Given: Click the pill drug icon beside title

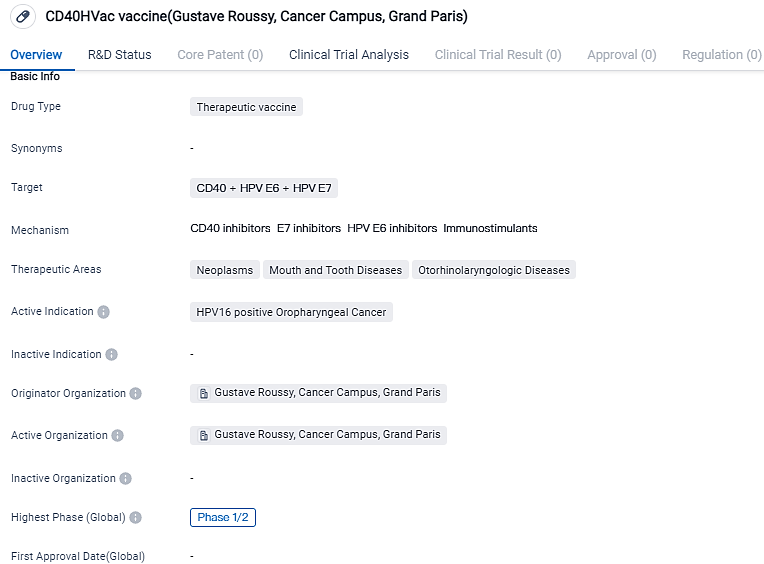Looking at the screenshot, I should pyautogui.click(x=24, y=17).
